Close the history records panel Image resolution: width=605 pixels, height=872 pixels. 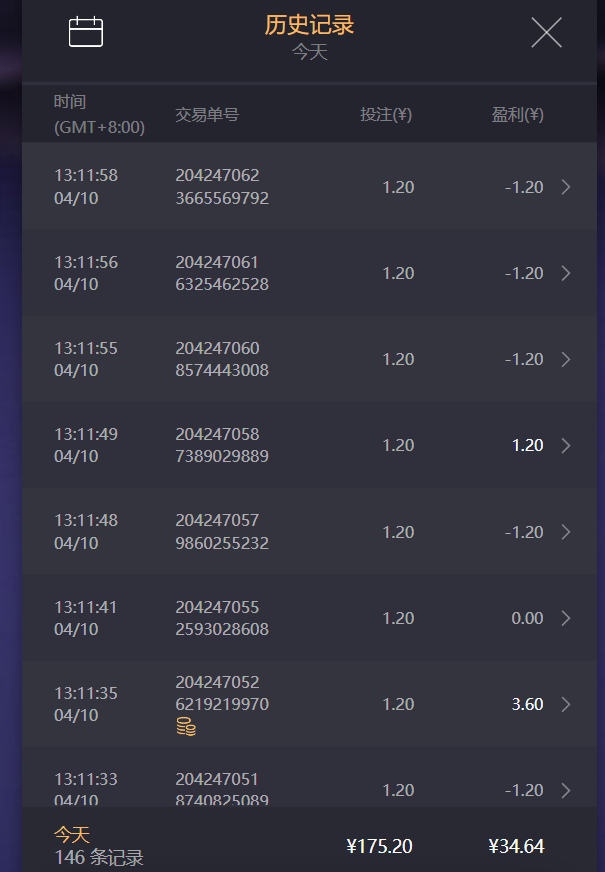pyautogui.click(x=546, y=32)
